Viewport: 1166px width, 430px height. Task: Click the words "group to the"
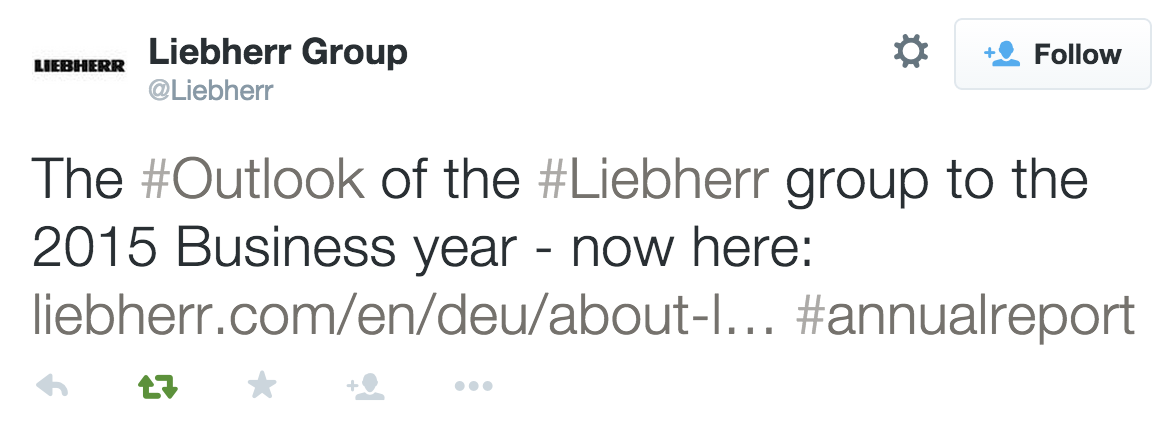click(x=937, y=180)
